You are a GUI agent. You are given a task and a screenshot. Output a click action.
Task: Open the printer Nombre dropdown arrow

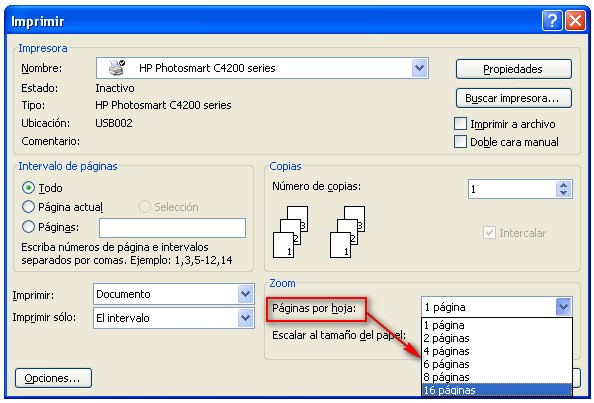(419, 68)
